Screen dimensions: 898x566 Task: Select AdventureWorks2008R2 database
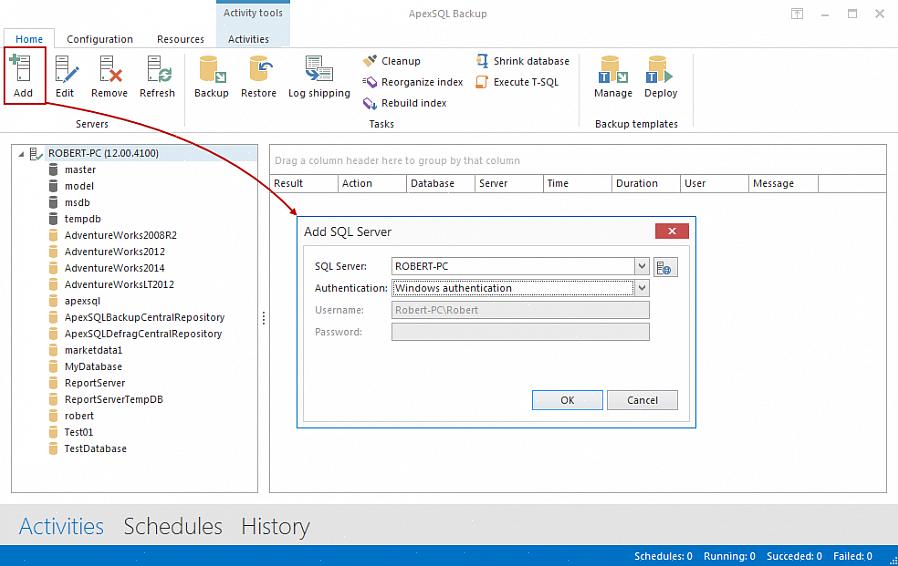(x=121, y=235)
